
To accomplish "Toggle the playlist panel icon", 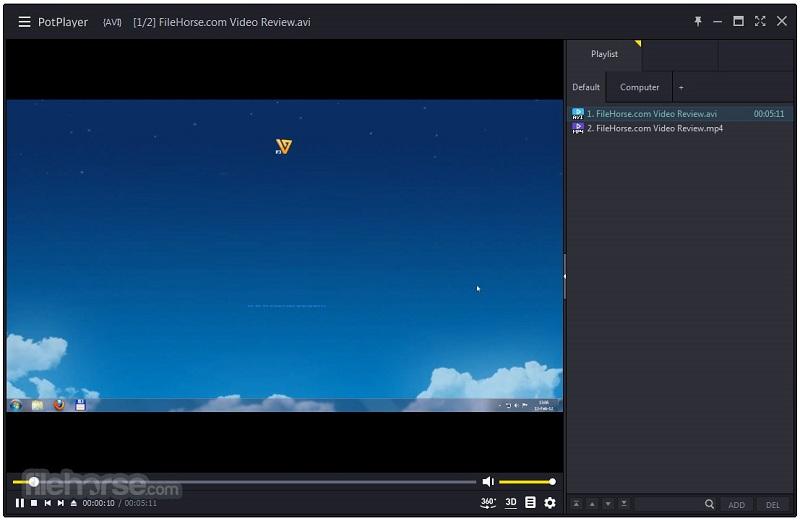I will click(530, 503).
